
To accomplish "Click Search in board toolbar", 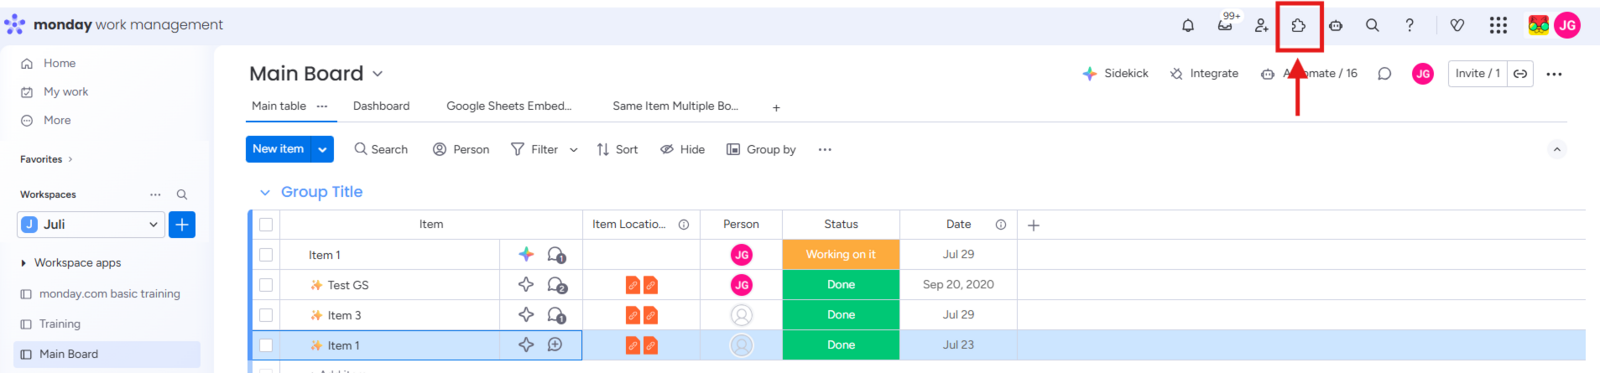I will point(381,150).
